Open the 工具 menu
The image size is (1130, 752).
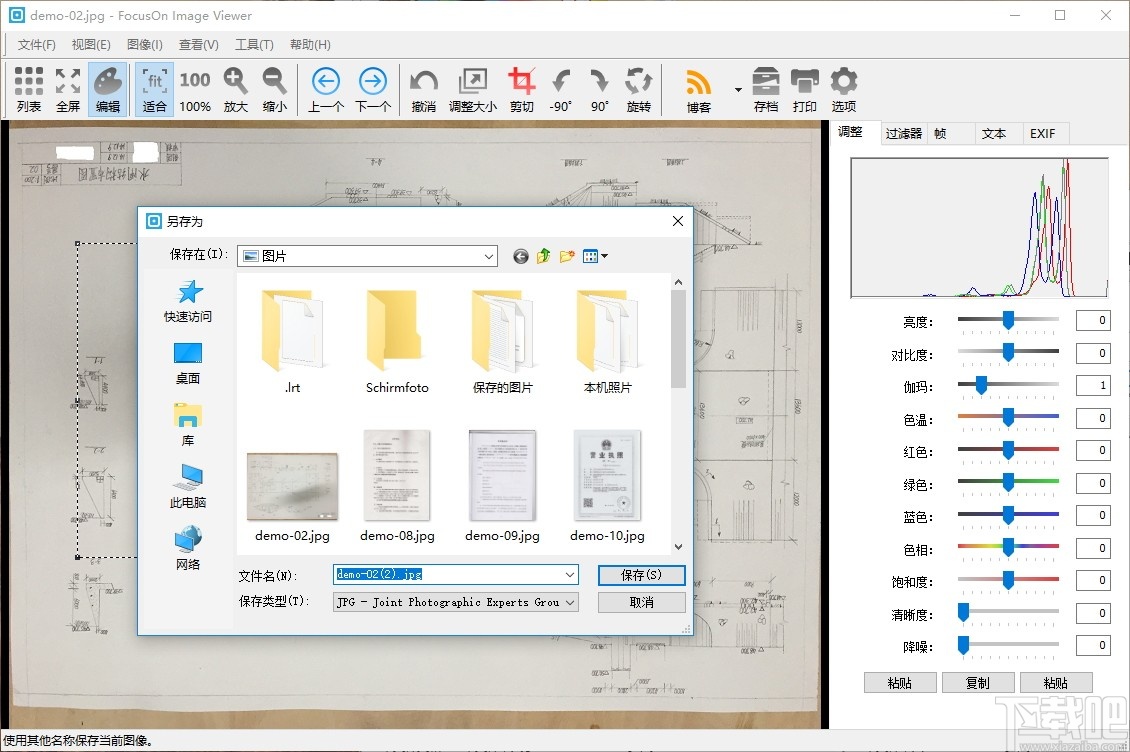tap(253, 44)
